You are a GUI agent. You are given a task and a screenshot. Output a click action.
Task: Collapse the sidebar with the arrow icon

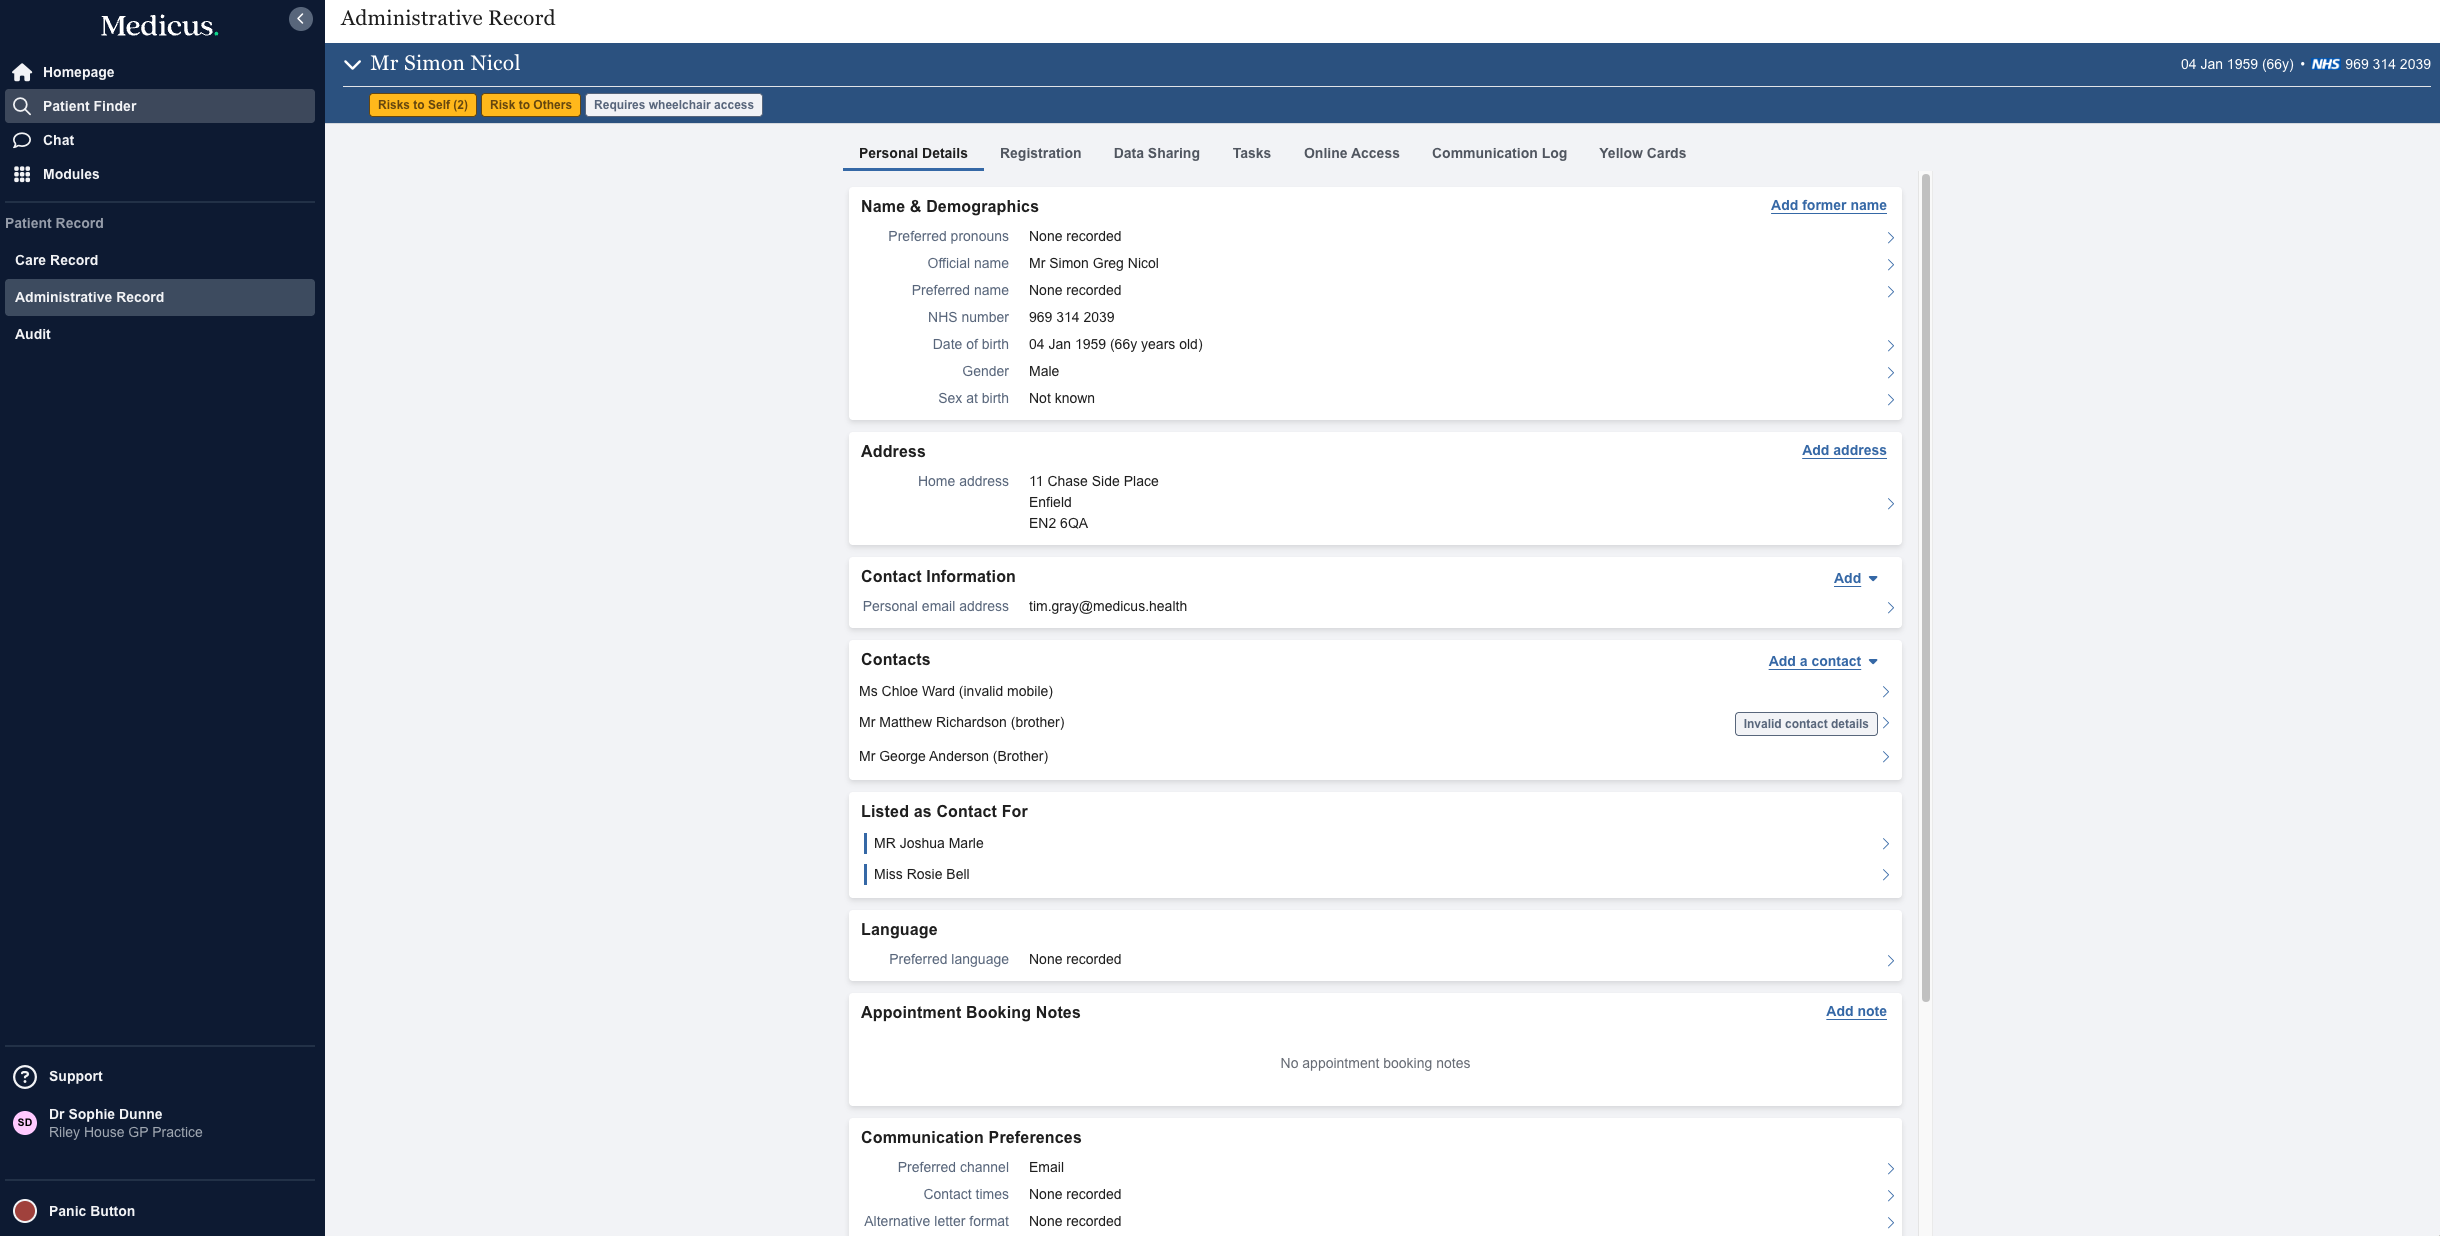pyautogui.click(x=299, y=17)
